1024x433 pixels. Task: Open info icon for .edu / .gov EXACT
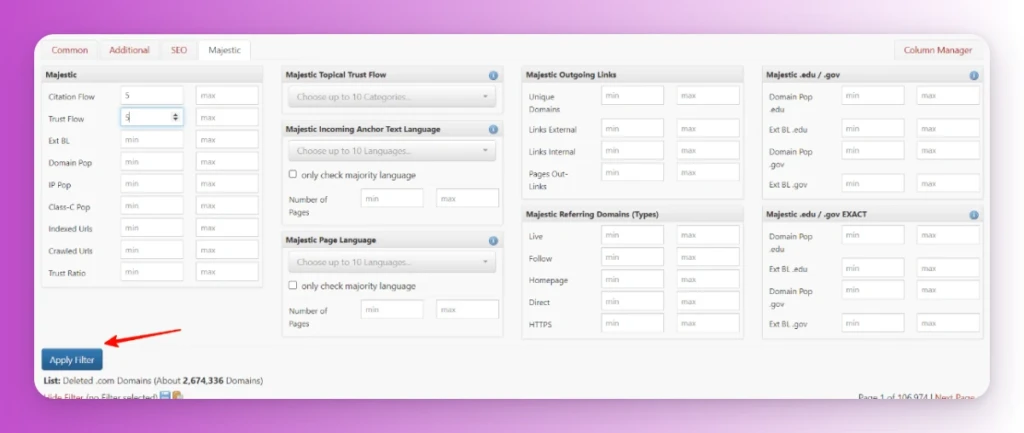[974, 215]
